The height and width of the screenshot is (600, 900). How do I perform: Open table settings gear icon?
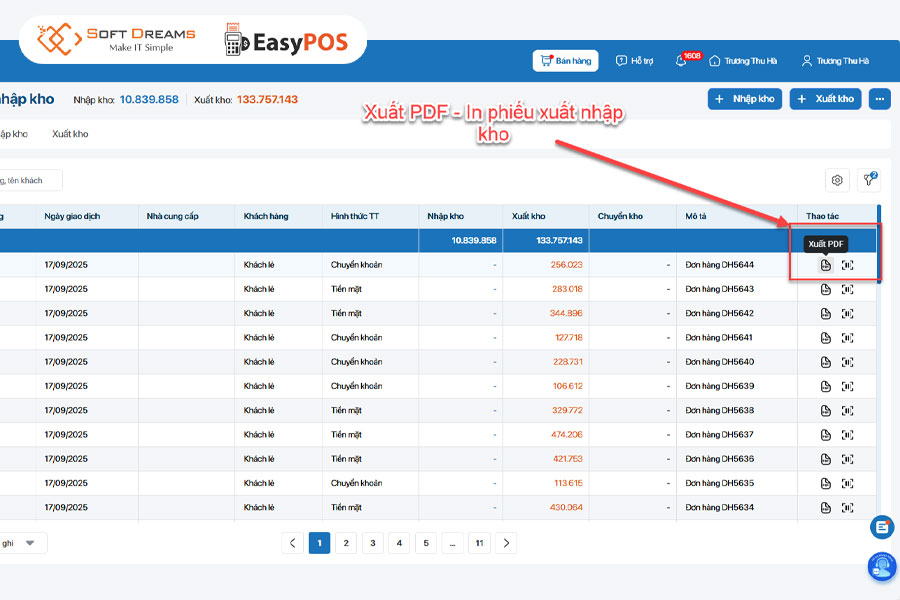click(837, 180)
